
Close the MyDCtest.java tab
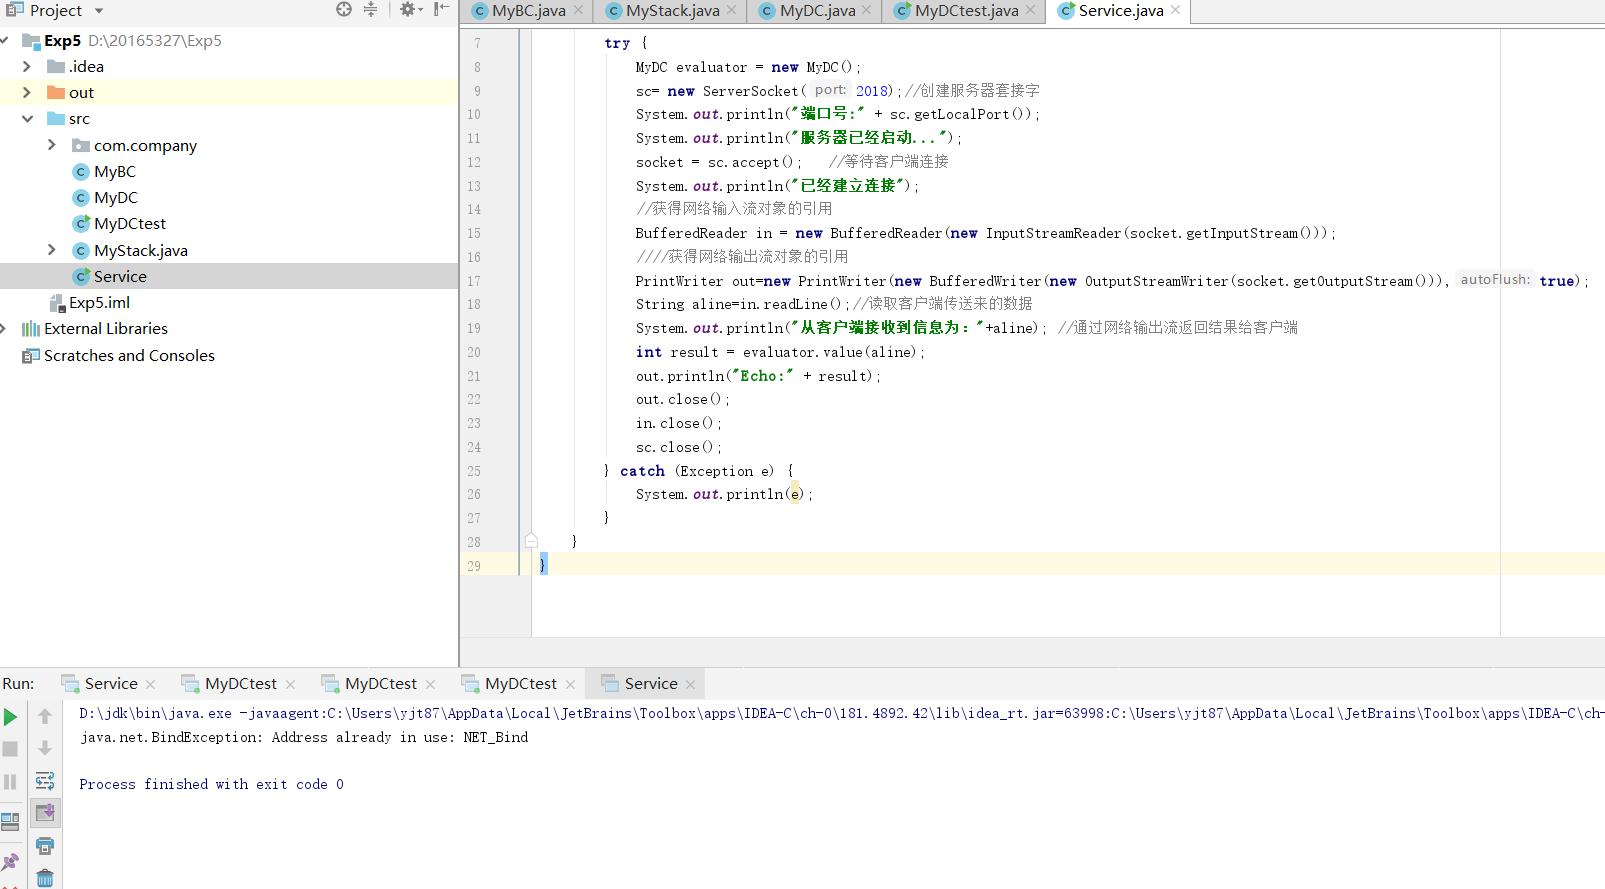(x=1031, y=10)
